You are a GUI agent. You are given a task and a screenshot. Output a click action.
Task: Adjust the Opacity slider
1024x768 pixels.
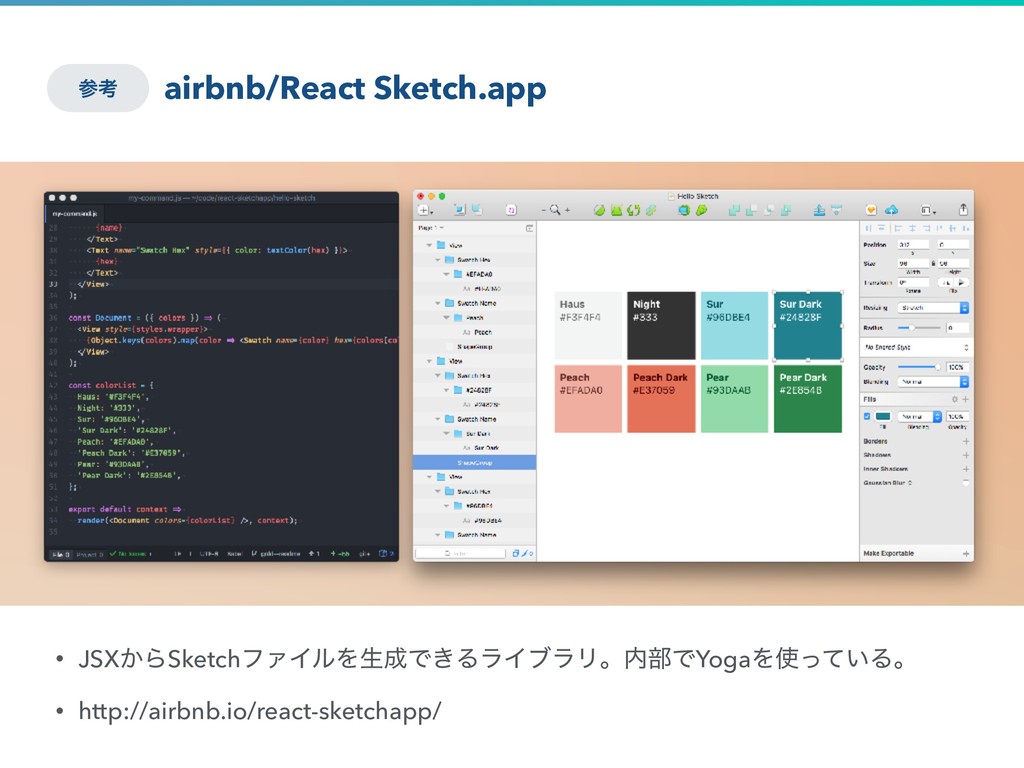coord(920,367)
